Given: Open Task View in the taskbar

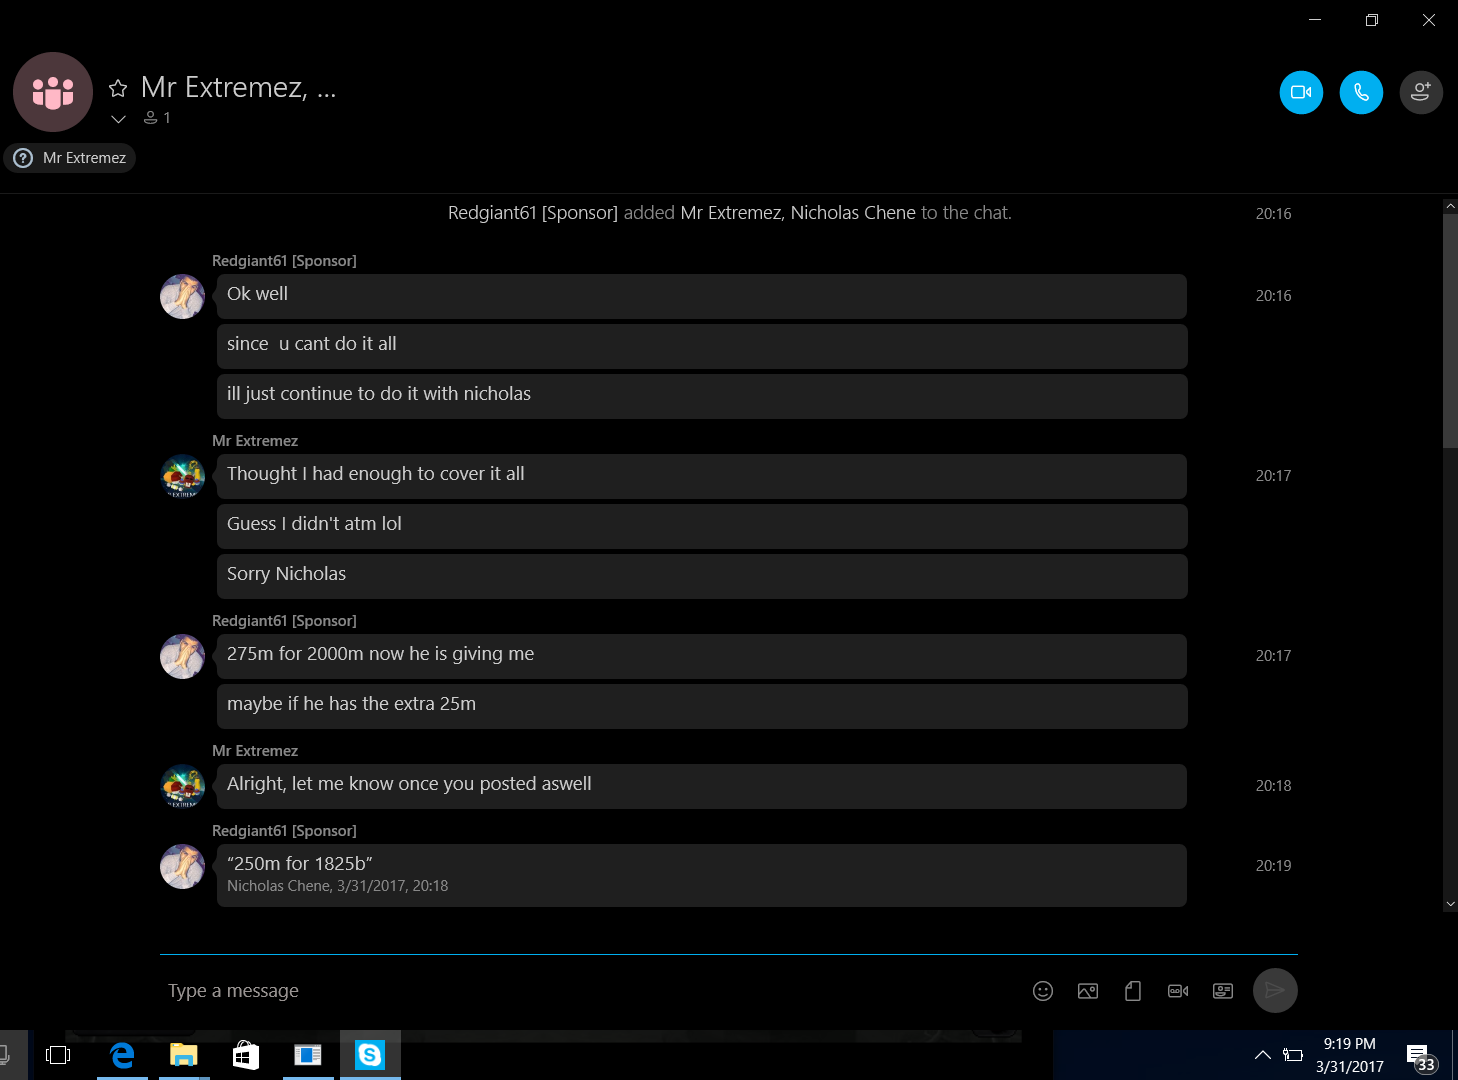Looking at the screenshot, I should click(x=58, y=1055).
